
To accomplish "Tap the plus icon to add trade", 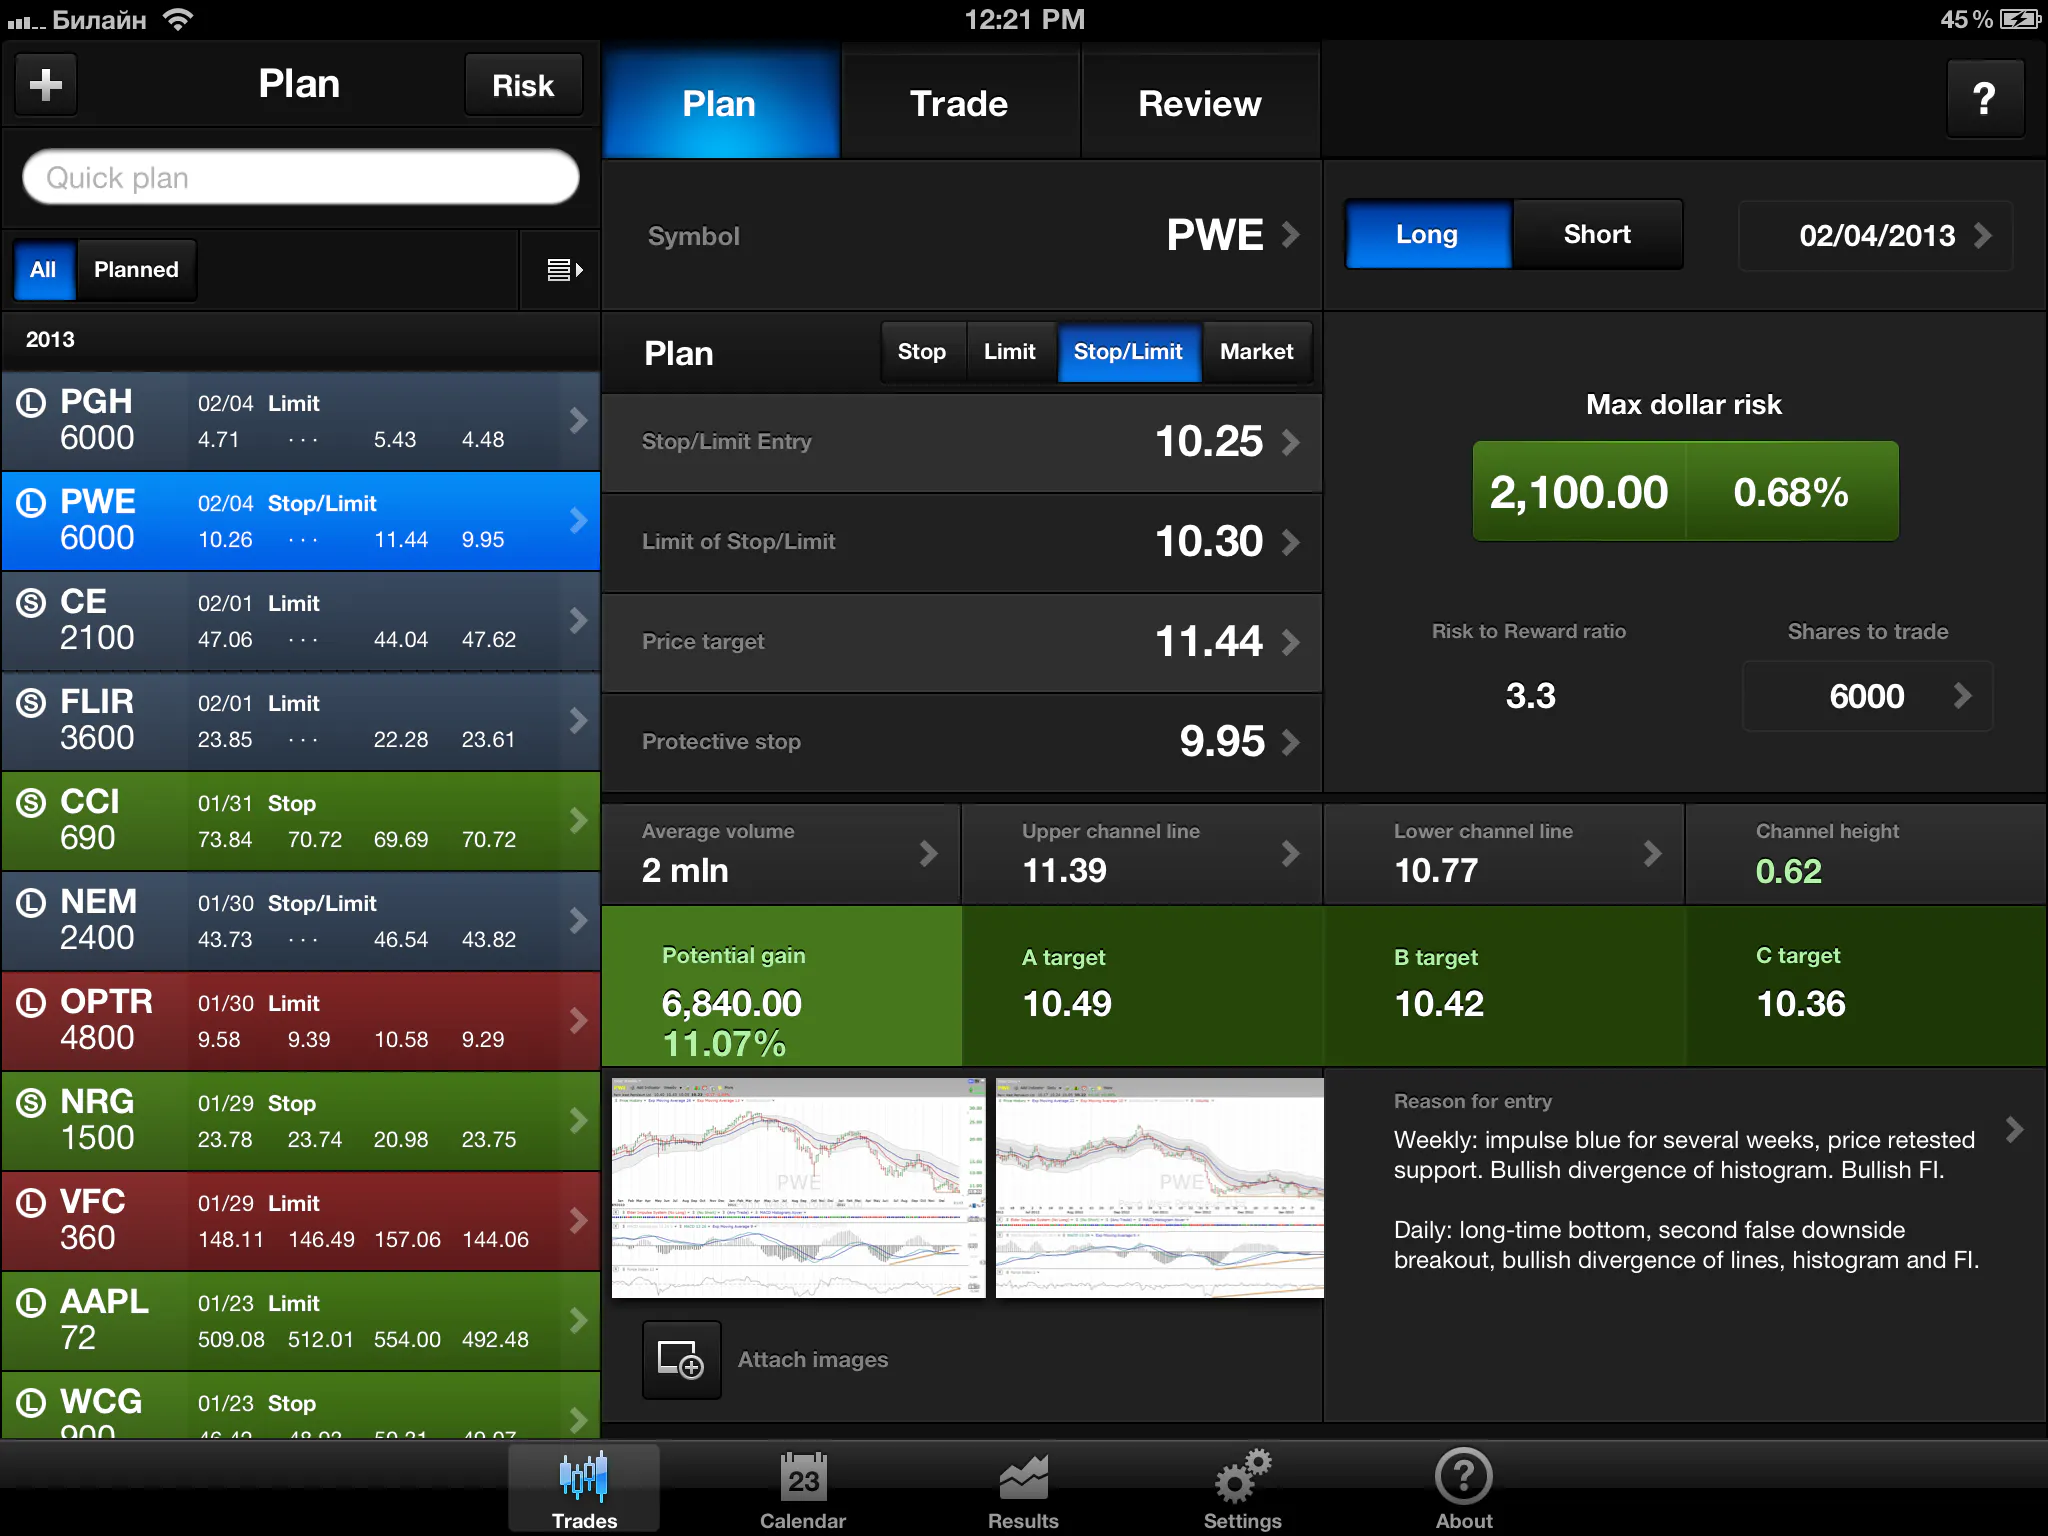I will click(46, 85).
